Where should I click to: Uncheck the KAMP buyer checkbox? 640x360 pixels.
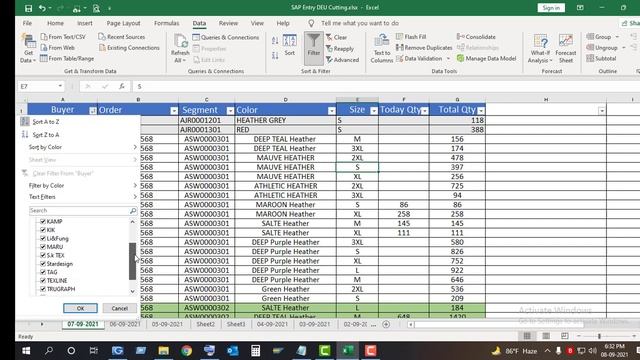(42, 221)
